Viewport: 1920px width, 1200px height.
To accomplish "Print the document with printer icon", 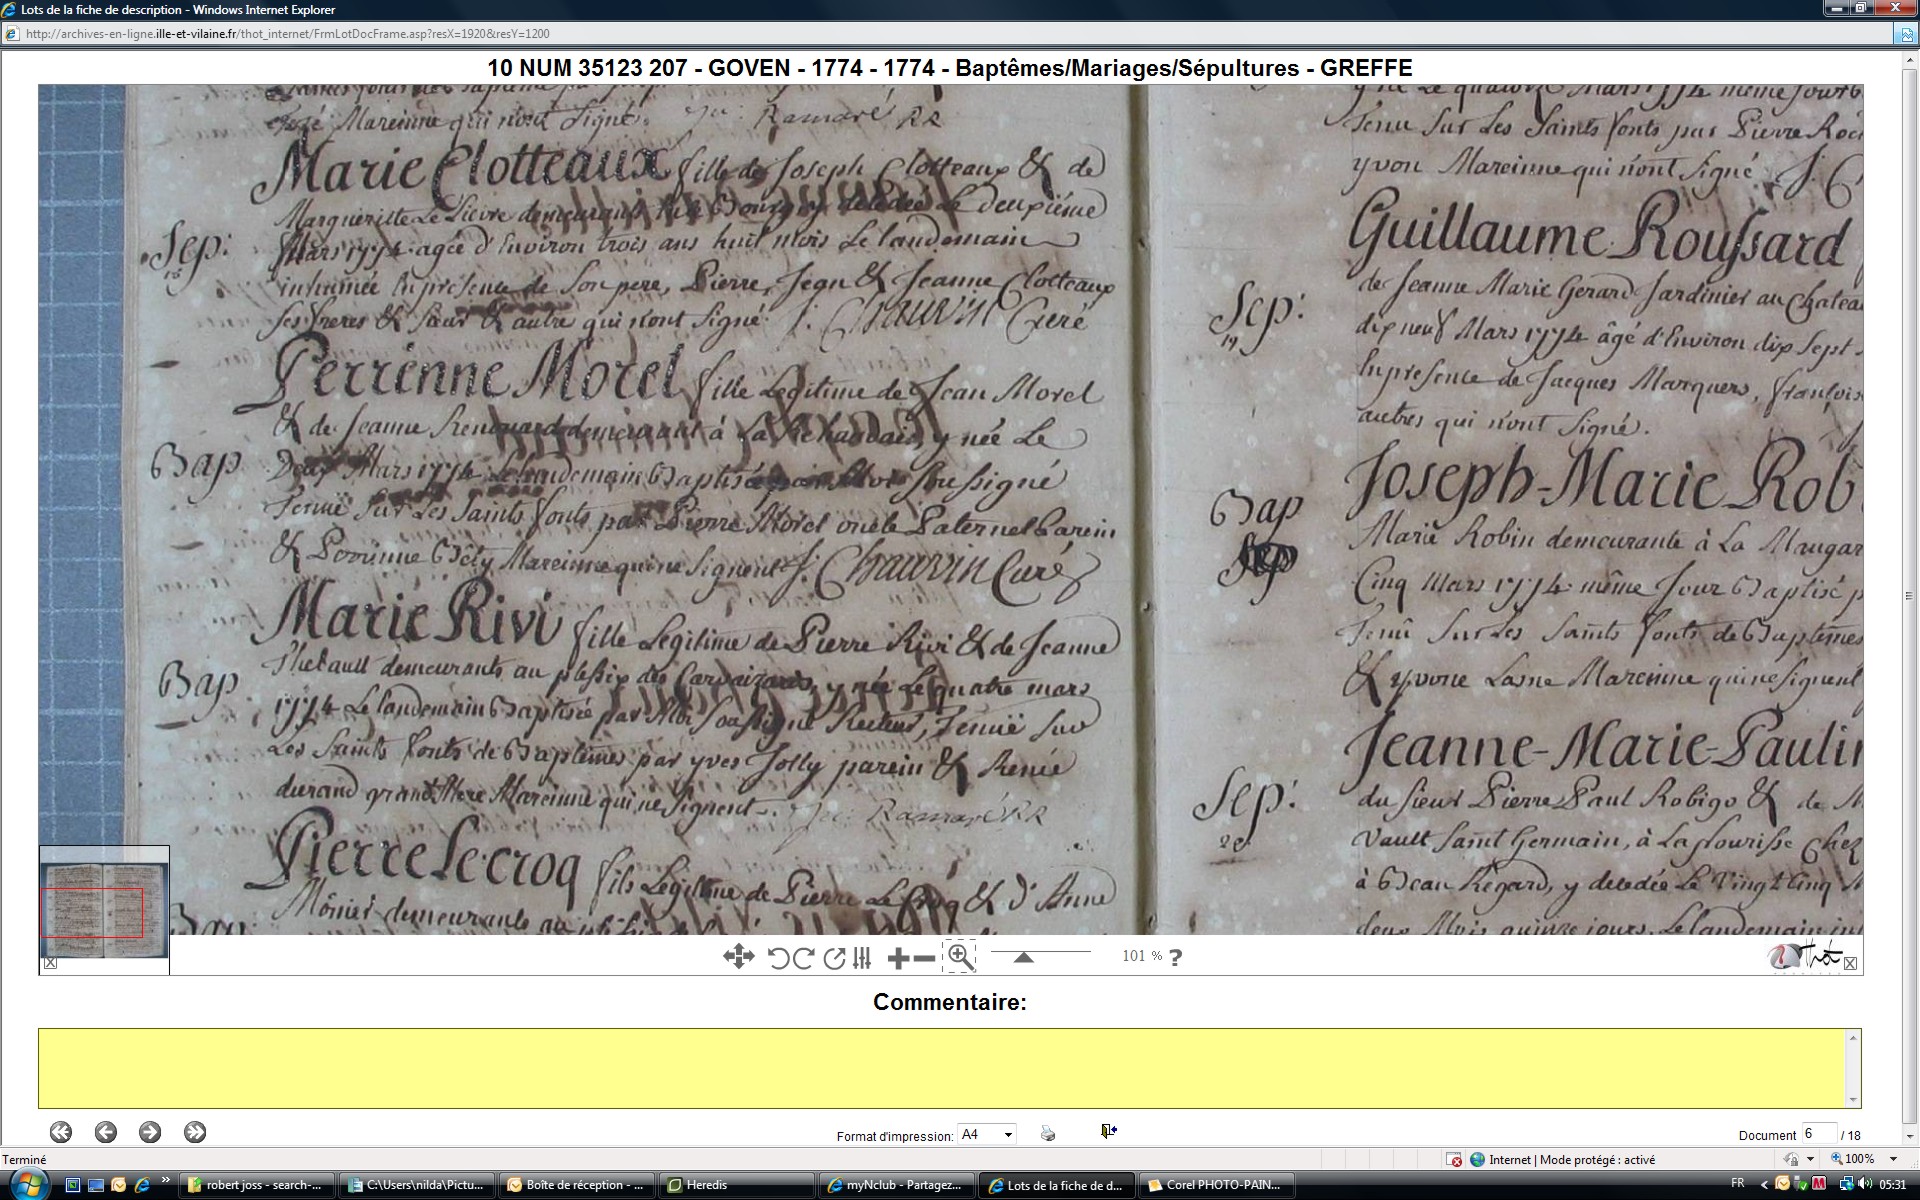I will (x=1048, y=1133).
